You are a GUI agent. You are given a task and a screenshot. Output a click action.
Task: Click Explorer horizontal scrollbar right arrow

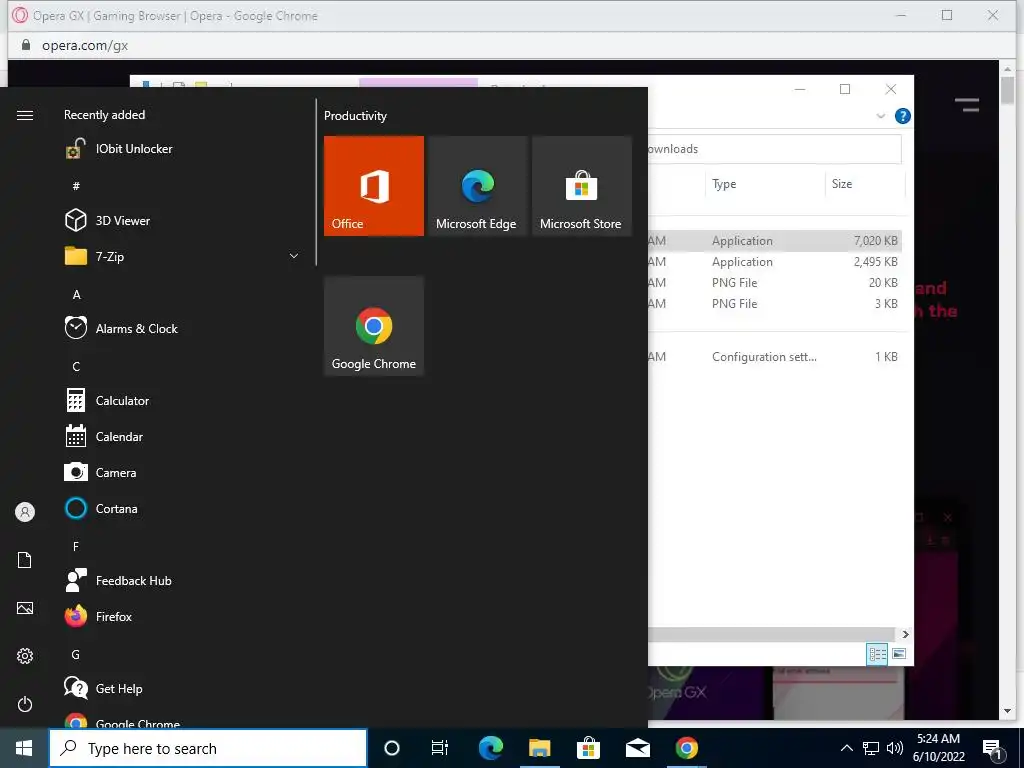click(905, 634)
